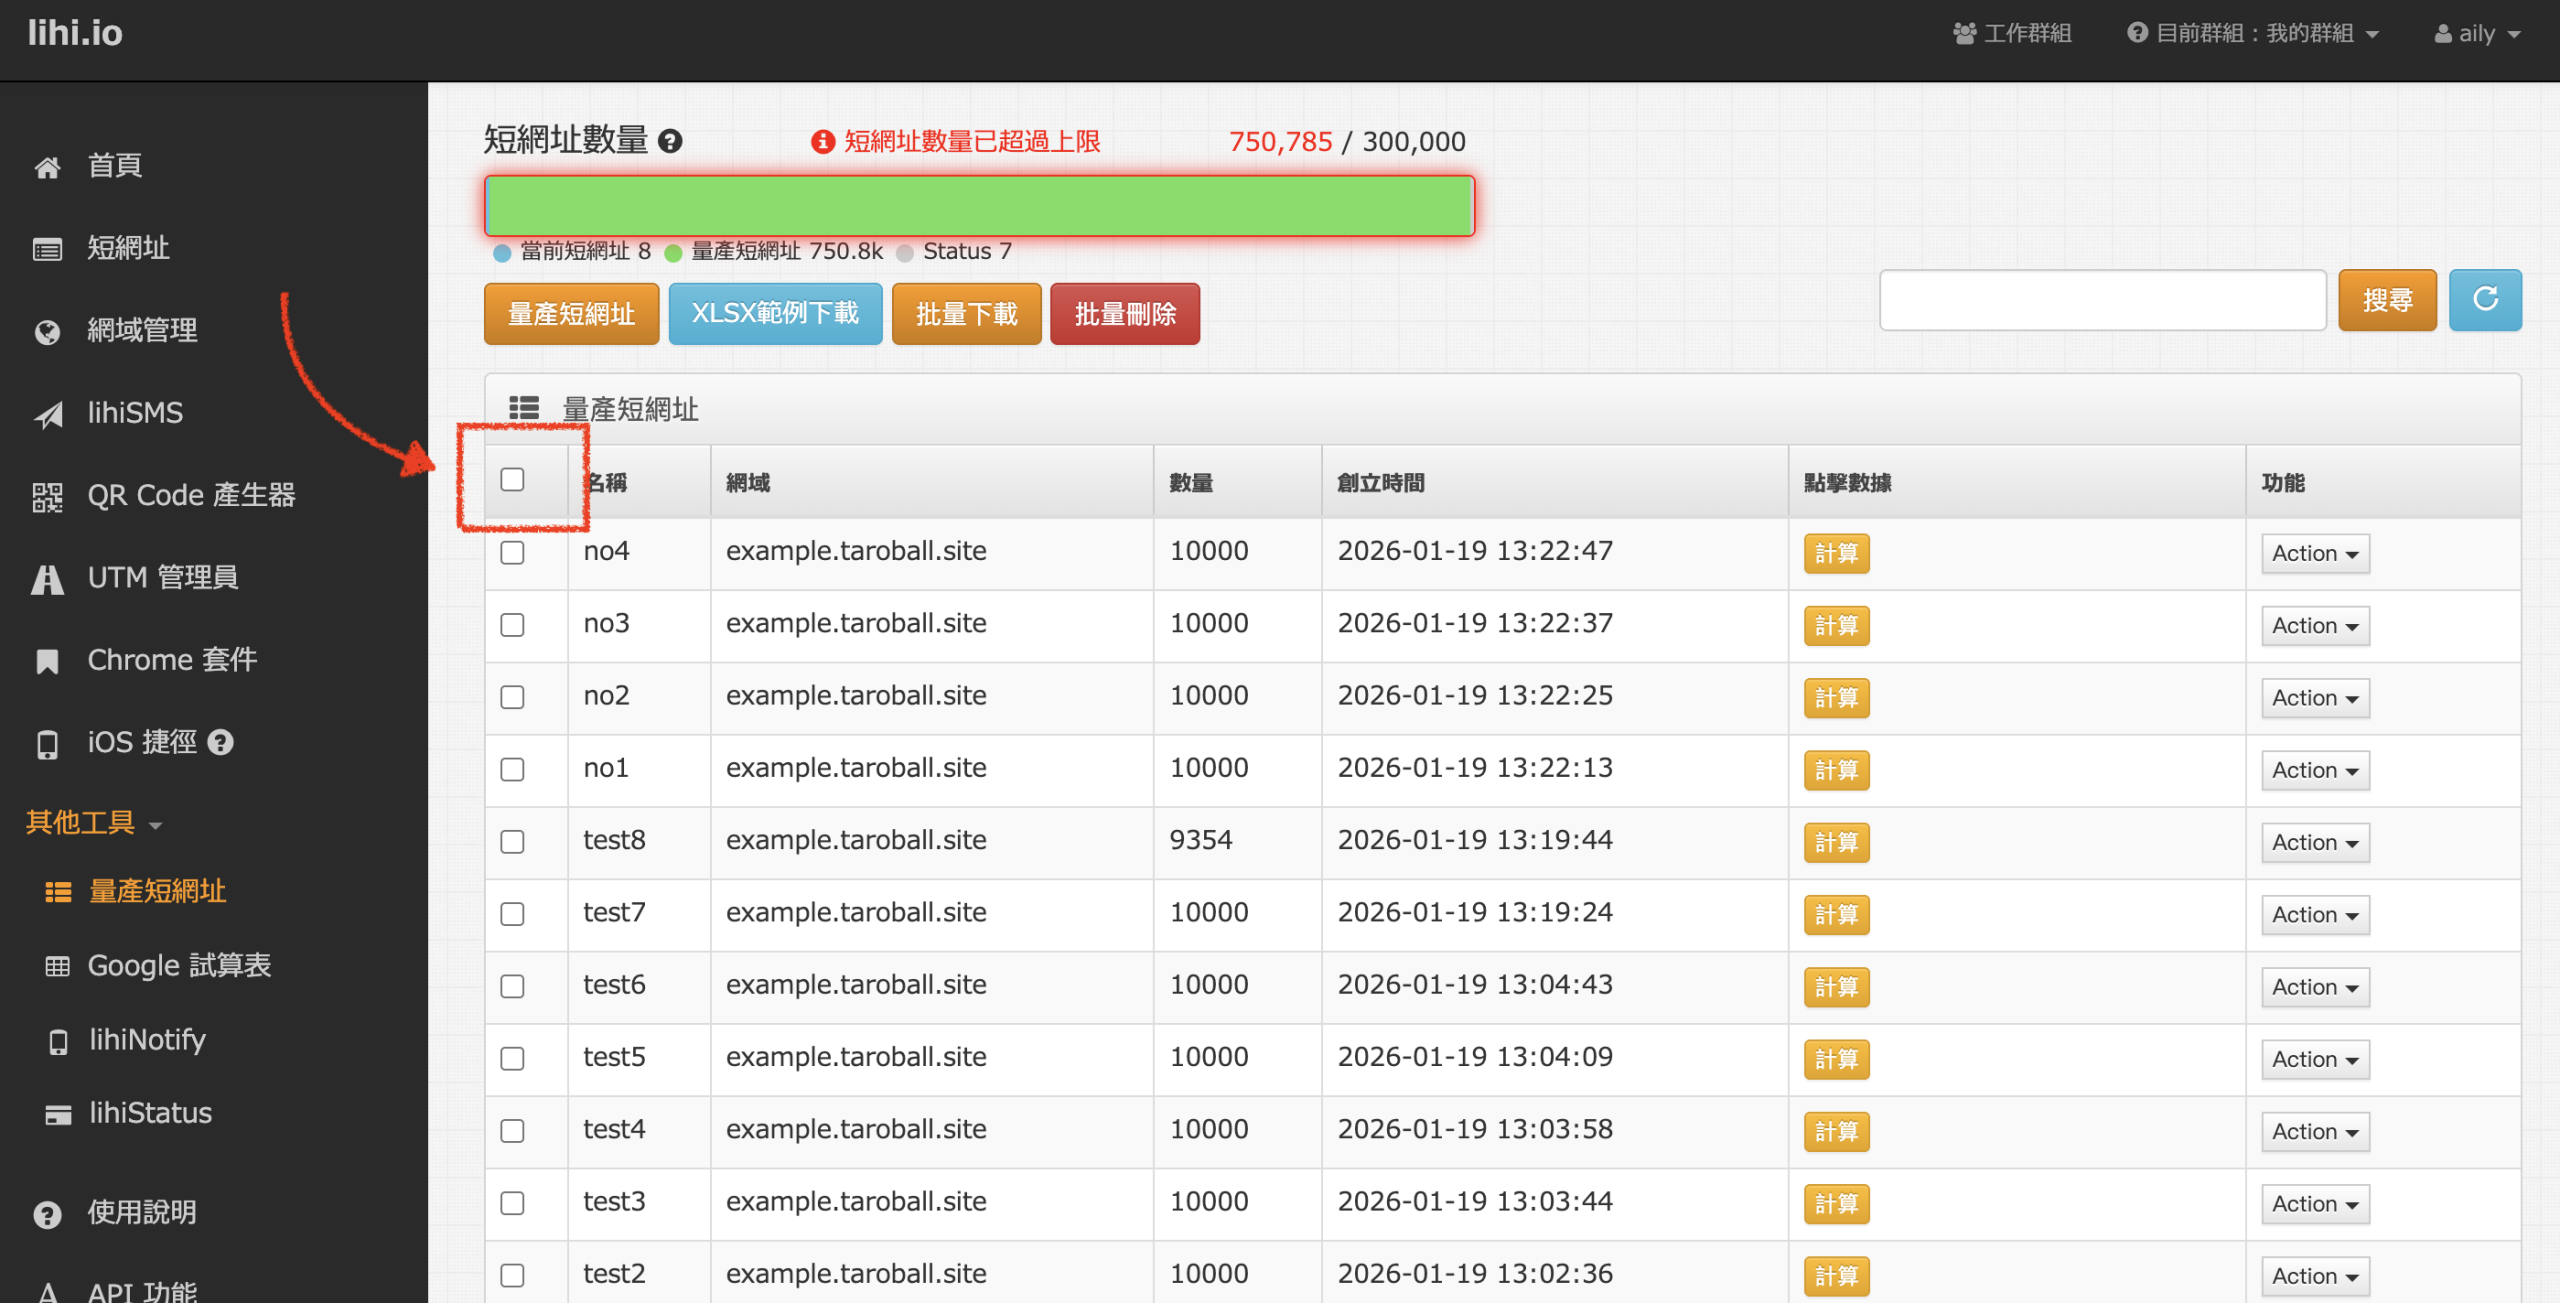Click the Chrome 套件 bookmark icon
Image resolution: width=2560 pixels, height=1303 pixels.
click(x=47, y=662)
